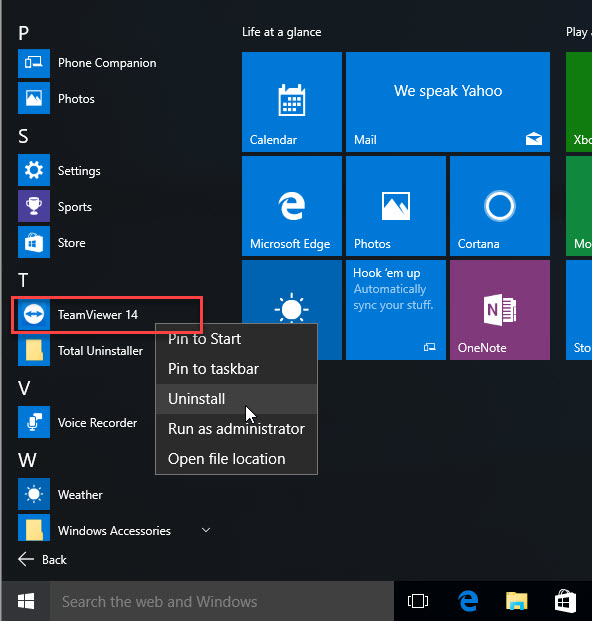Select Uninstall in the context menu
Viewport: 592px width, 621px height.
click(x=236, y=399)
